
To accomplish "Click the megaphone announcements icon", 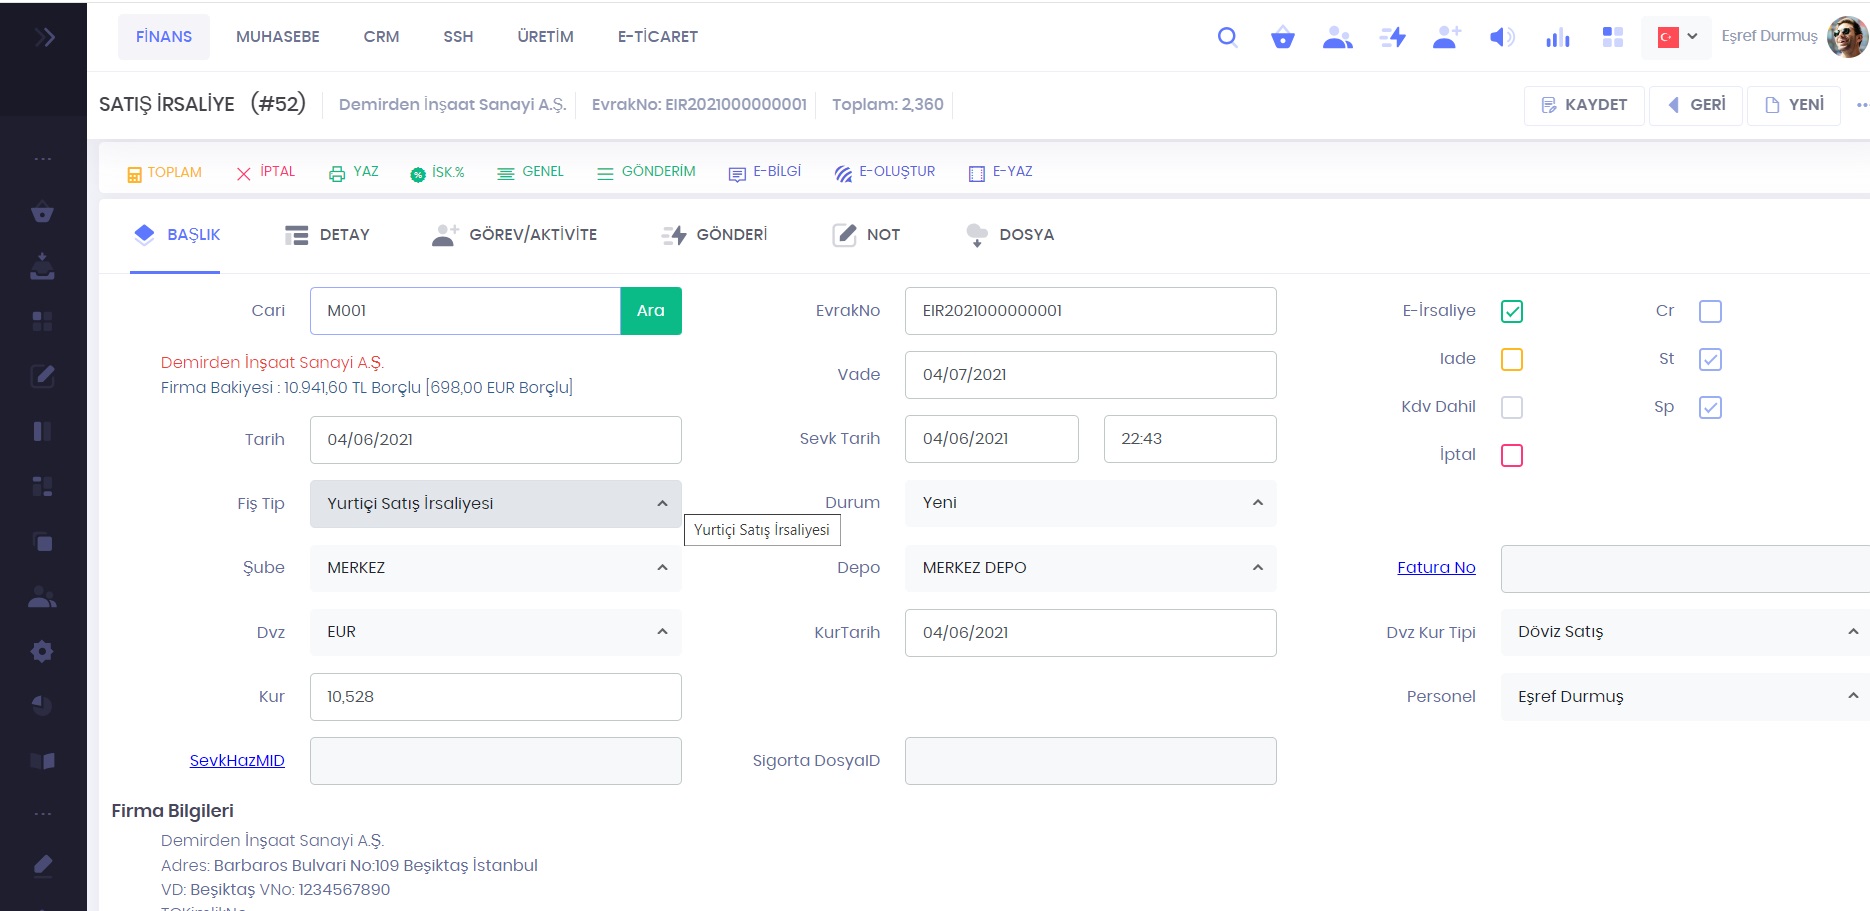I will (x=1501, y=37).
